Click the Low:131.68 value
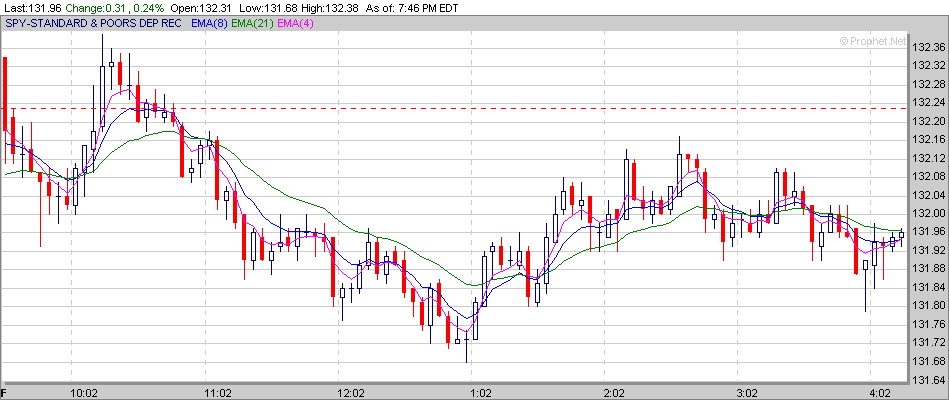Image resolution: width=949 pixels, height=400 pixels. 266,8
